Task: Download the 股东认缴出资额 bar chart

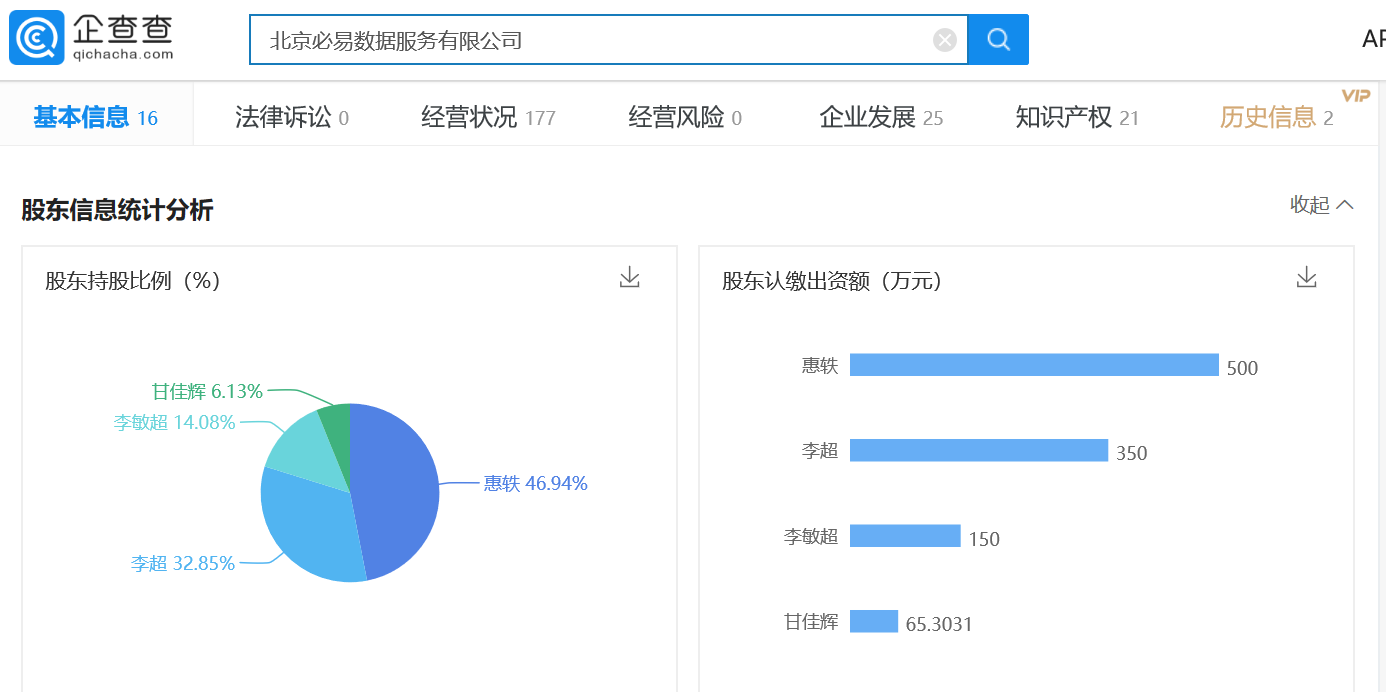Action: (x=1306, y=278)
